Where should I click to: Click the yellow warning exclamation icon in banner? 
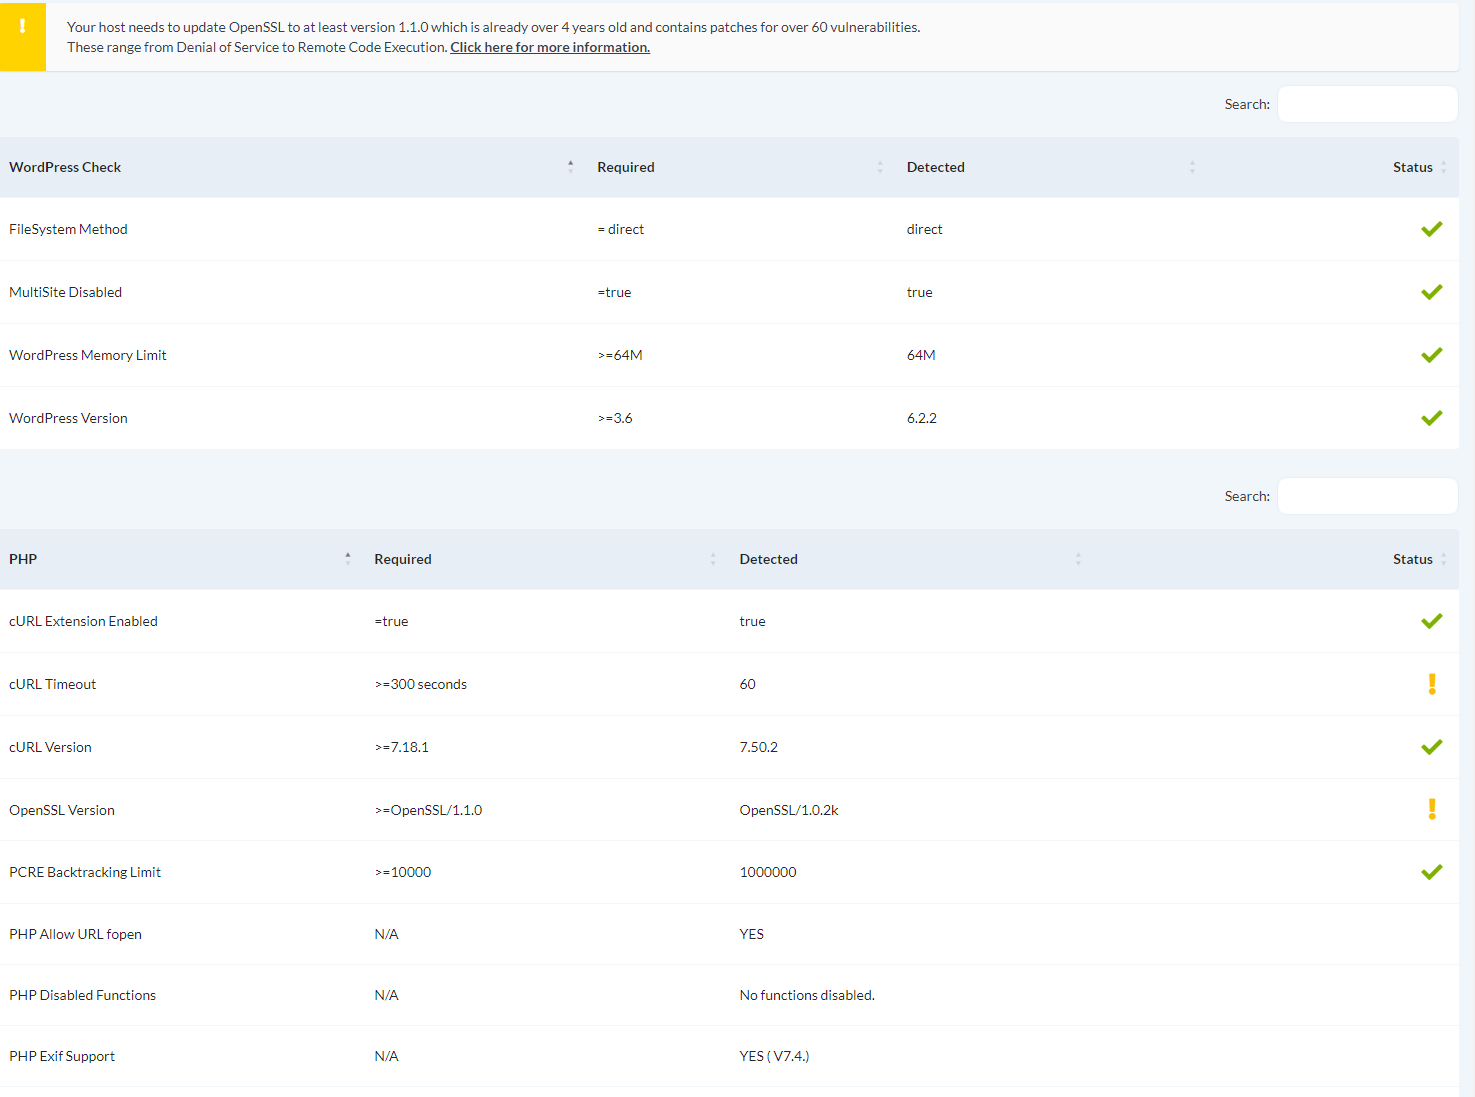(x=22, y=27)
